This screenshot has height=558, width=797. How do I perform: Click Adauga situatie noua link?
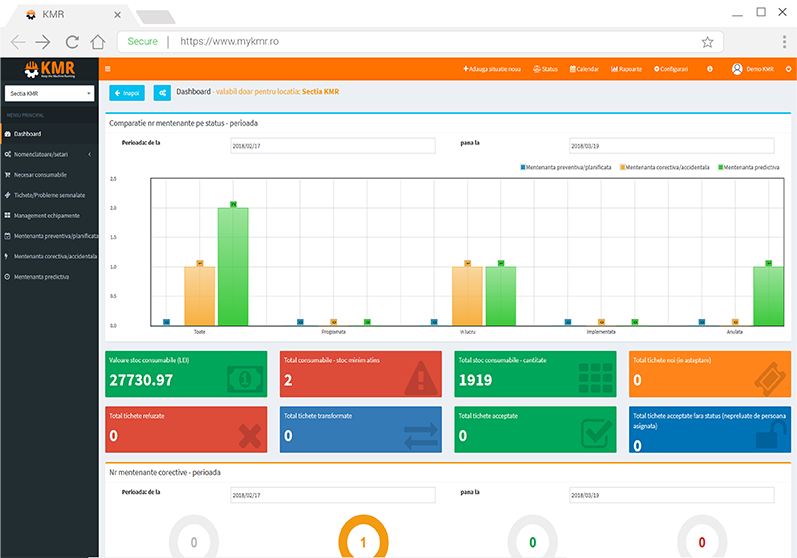(492, 69)
